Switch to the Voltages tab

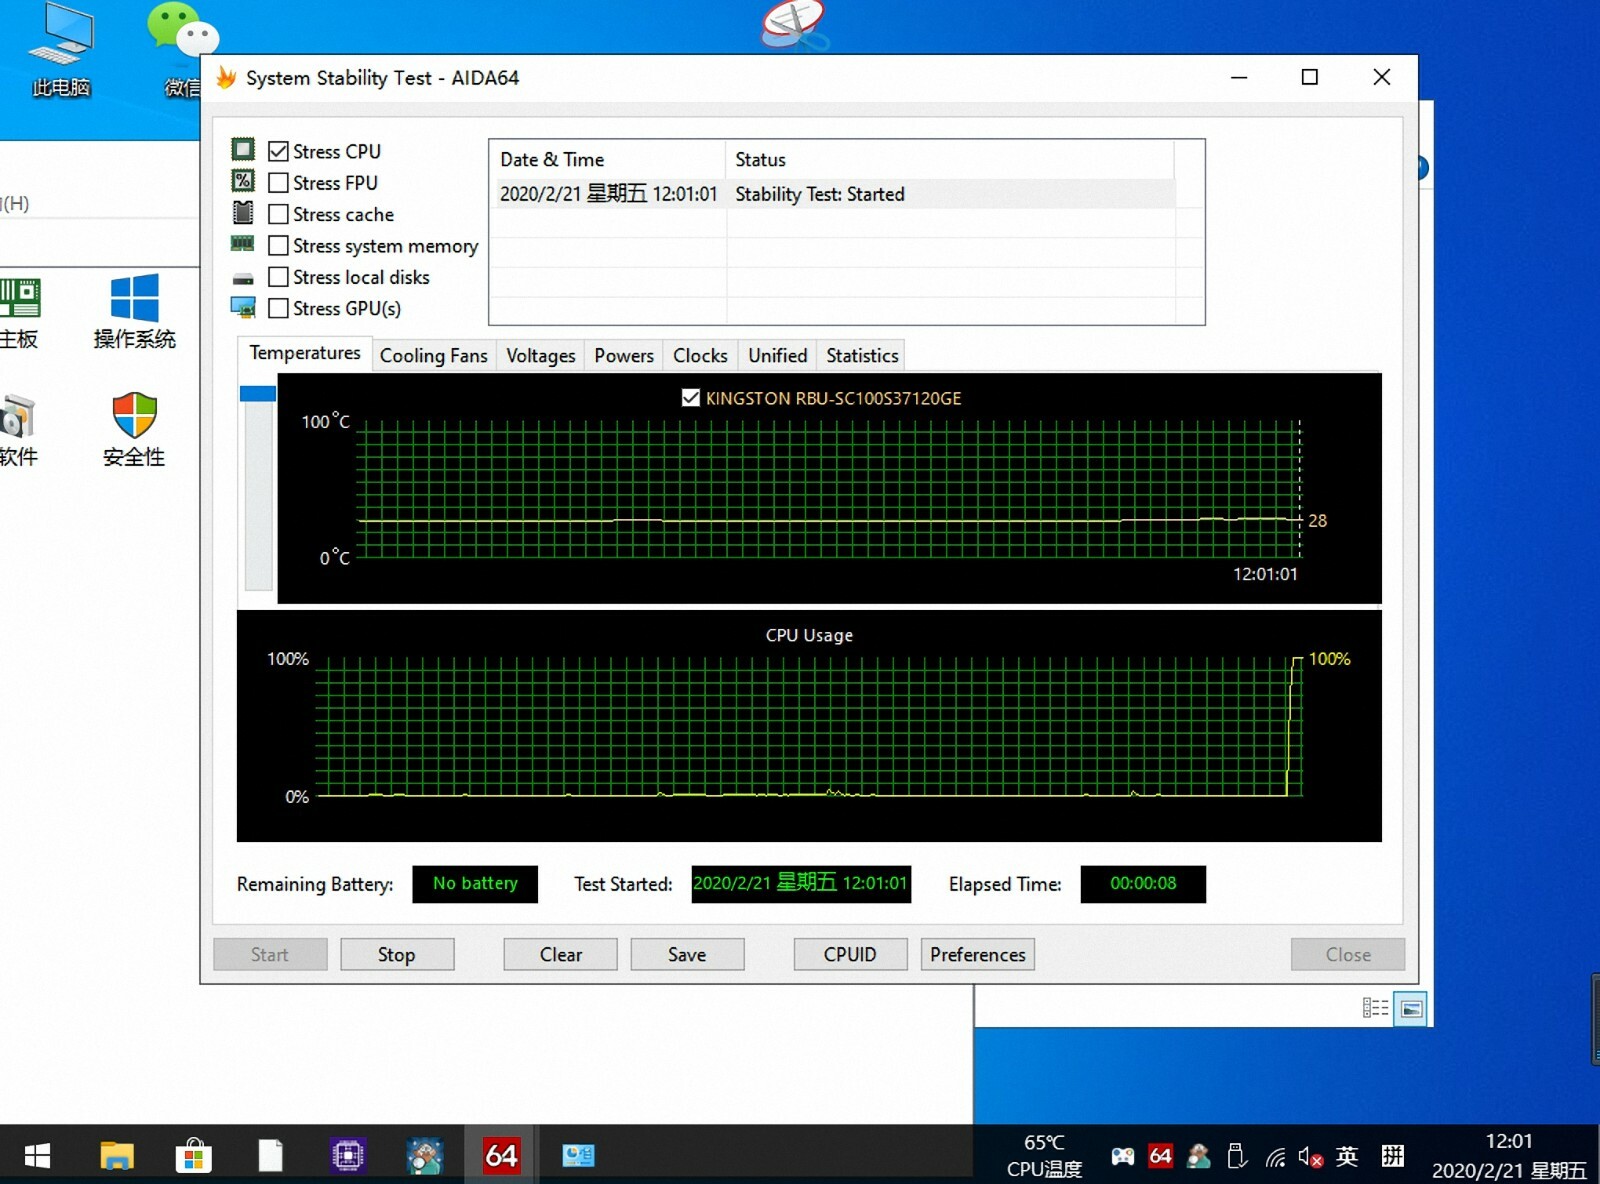(x=540, y=355)
